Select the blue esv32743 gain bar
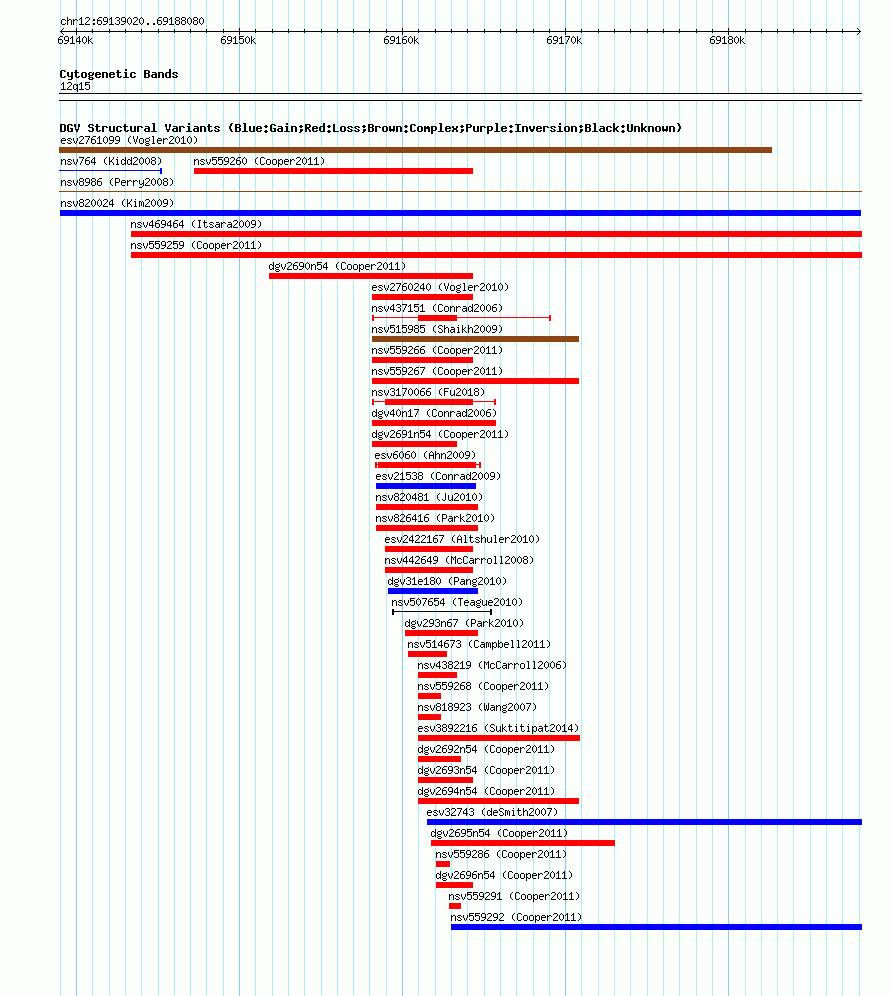This screenshot has height=996, width=890. pyautogui.click(x=644, y=822)
